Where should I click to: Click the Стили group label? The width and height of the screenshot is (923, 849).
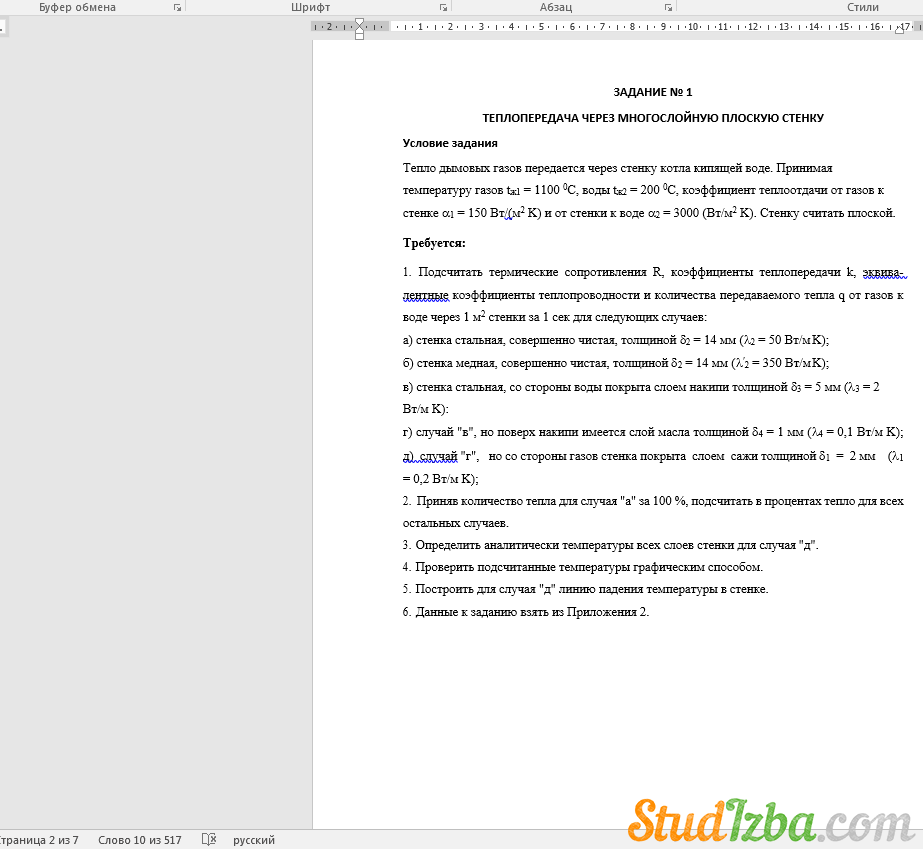tap(862, 7)
